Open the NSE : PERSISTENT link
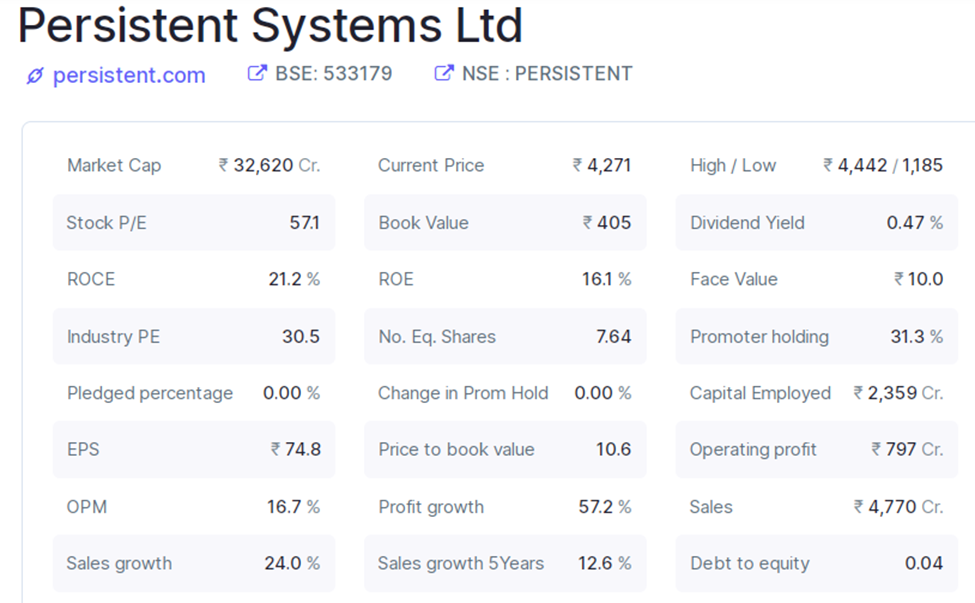Screen dimensions: 975x603 [547, 73]
